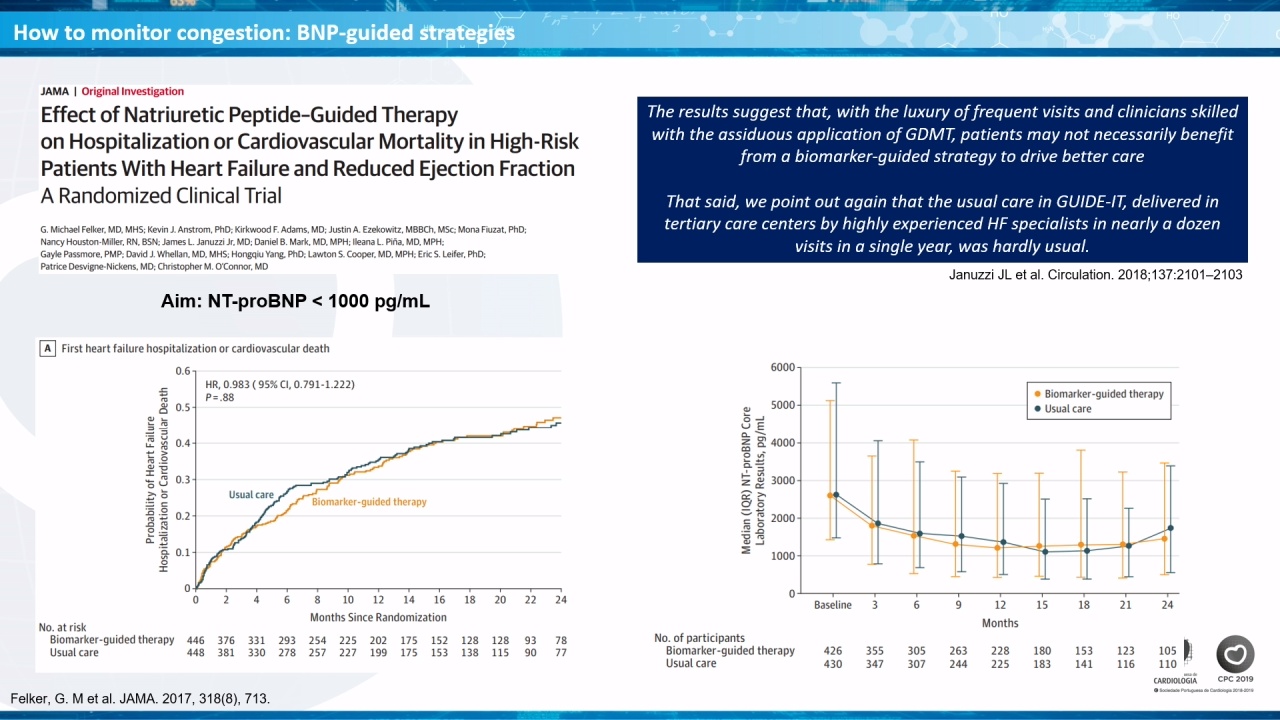Screen dimensions: 1280x720
Task: Select the 'HR, 0.983 (95% CI, 0.791-1.222)' text
Action: click(x=280, y=384)
